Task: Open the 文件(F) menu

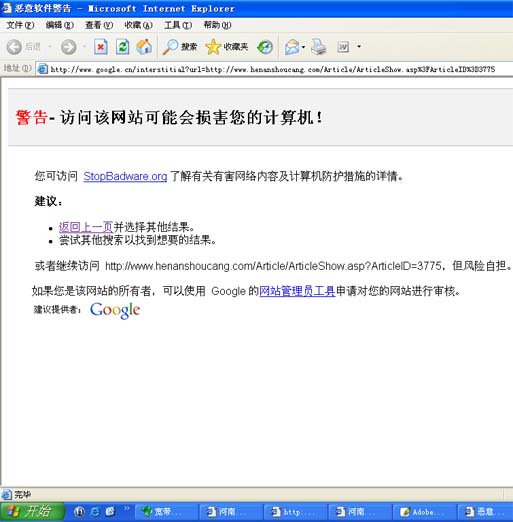Action: pos(20,25)
